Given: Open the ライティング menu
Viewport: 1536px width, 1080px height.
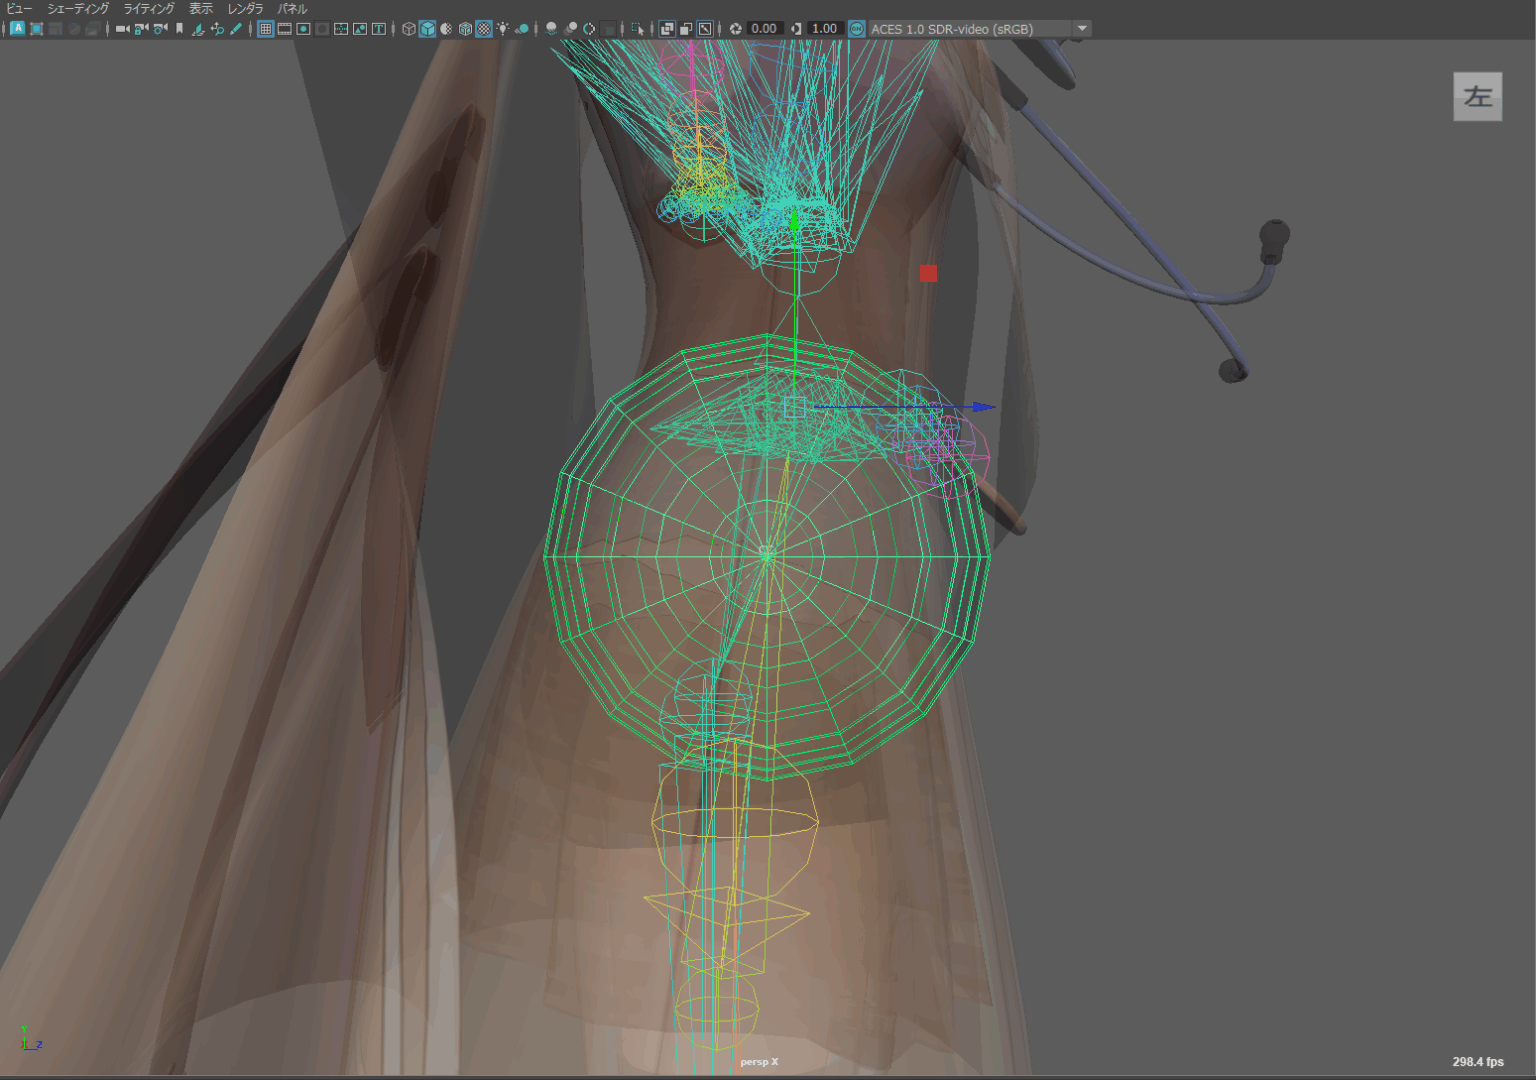Looking at the screenshot, I should click(149, 9).
